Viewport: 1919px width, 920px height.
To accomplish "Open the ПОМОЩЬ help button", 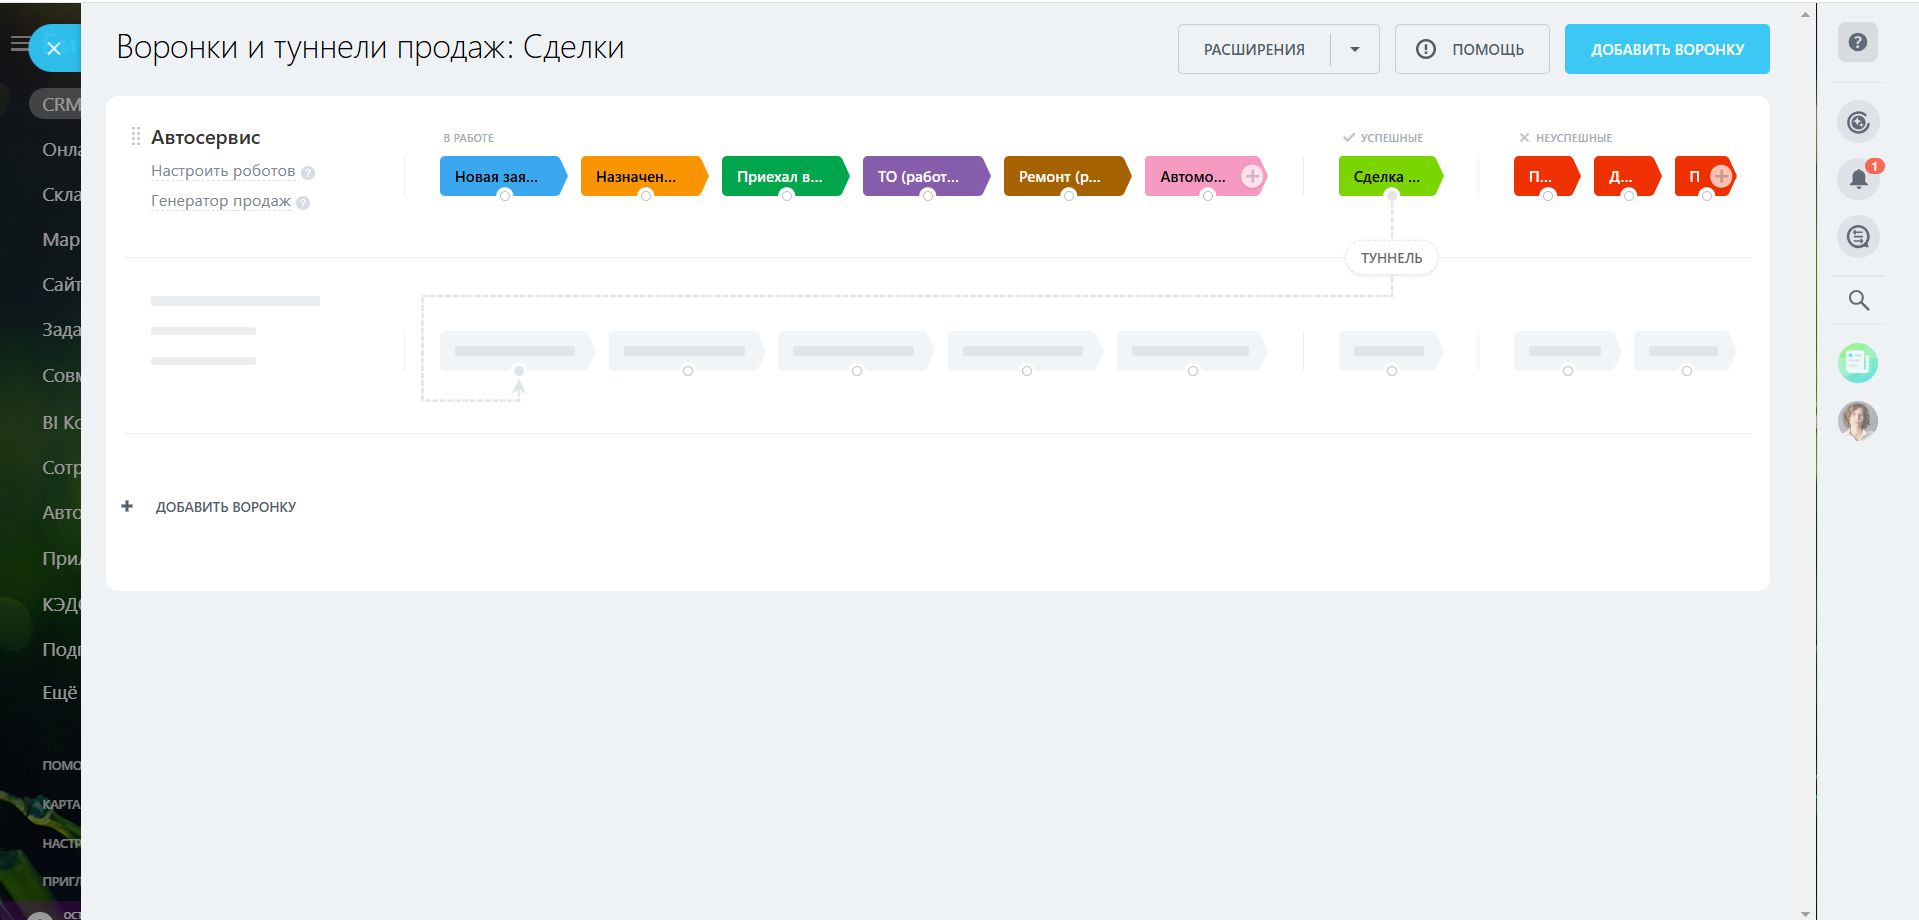I will click(1472, 49).
